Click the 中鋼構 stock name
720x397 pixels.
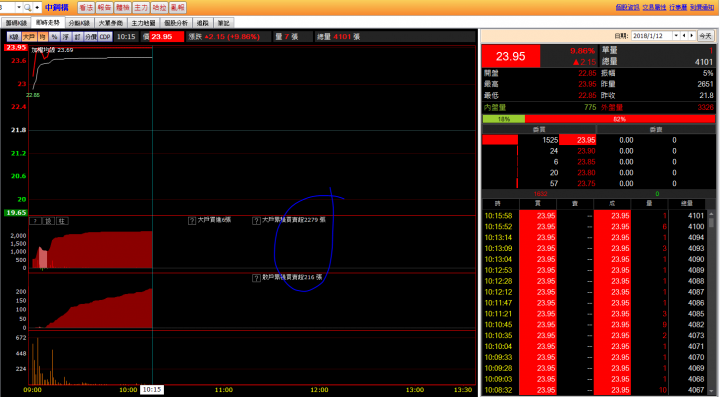(57, 7)
